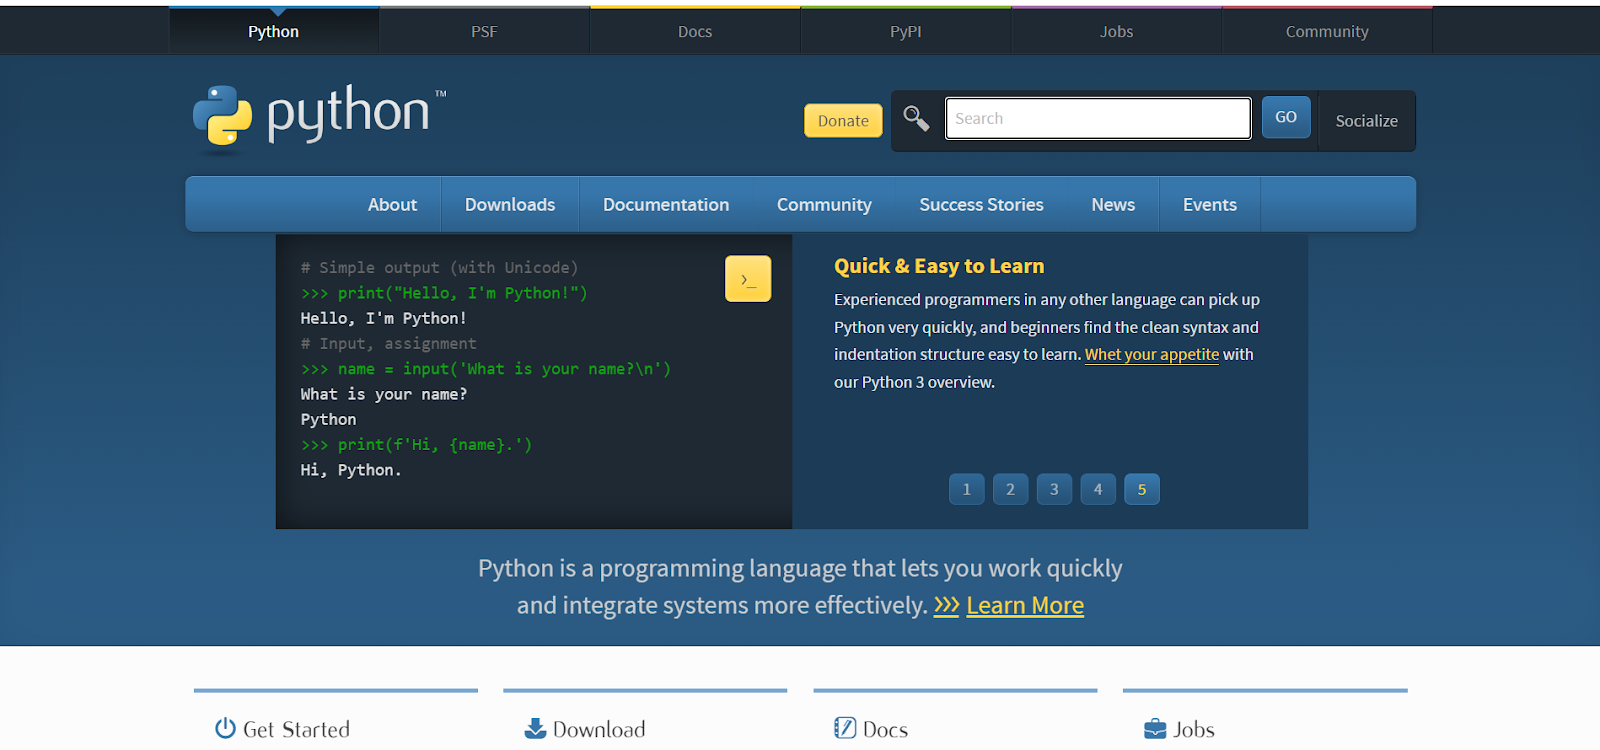Expand the Community menu in the blue navbar
The height and width of the screenshot is (750, 1600).
tap(824, 204)
